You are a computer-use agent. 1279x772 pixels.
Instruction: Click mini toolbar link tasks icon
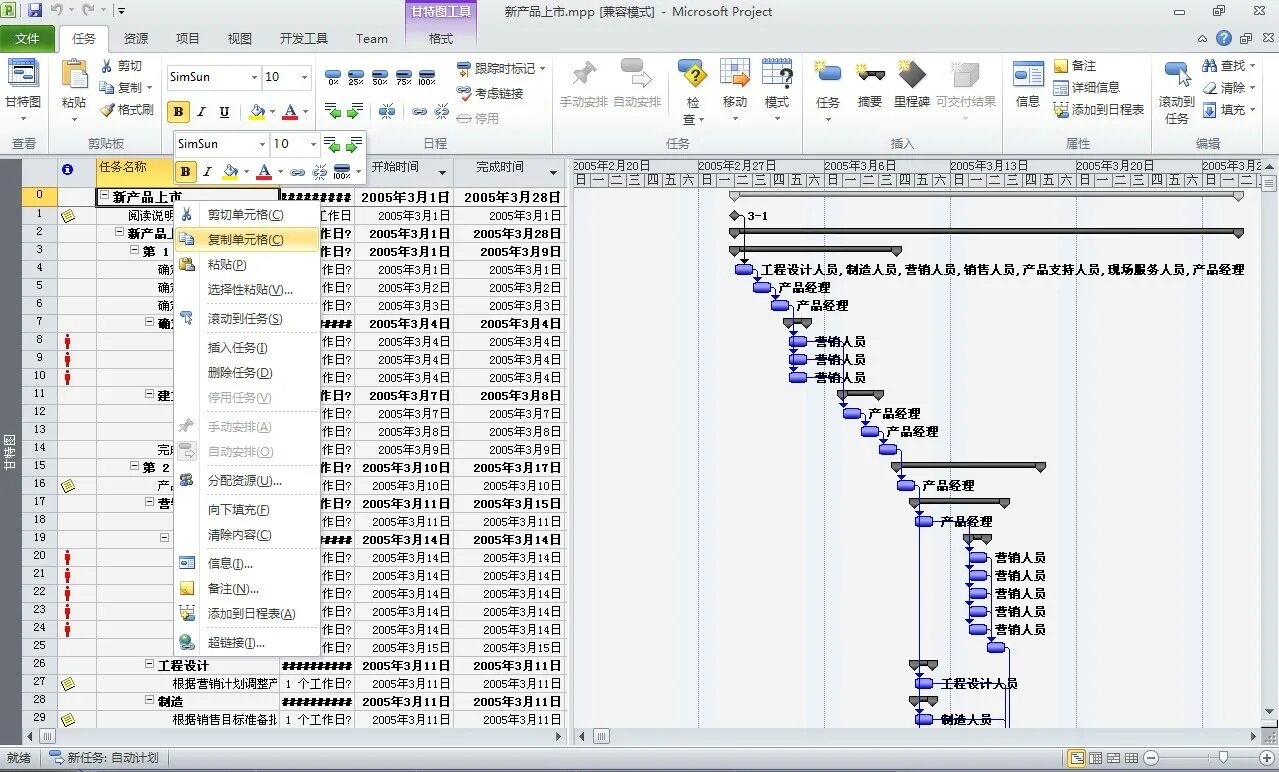(298, 172)
